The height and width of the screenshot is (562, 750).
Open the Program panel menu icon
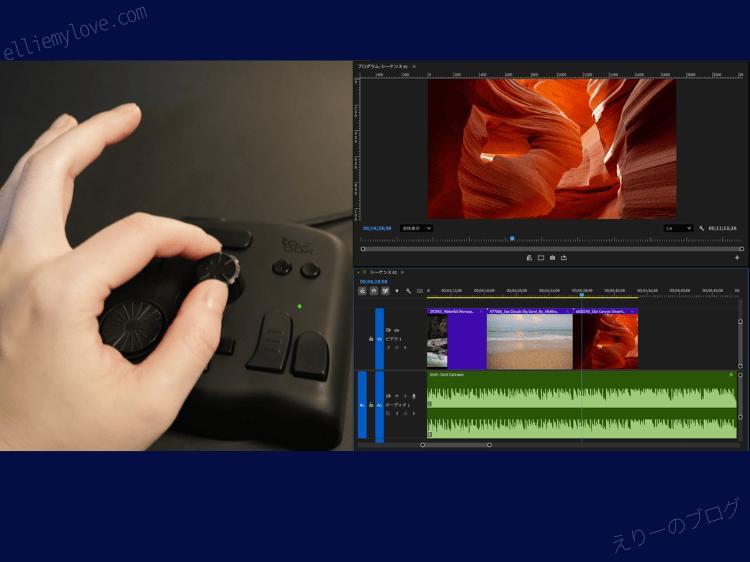[x=414, y=66]
